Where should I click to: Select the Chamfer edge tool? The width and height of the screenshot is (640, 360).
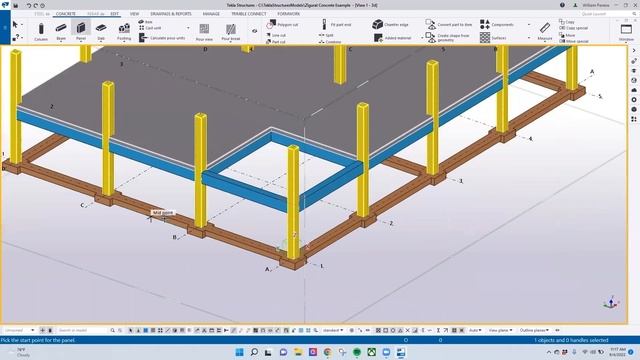click(391, 24)
